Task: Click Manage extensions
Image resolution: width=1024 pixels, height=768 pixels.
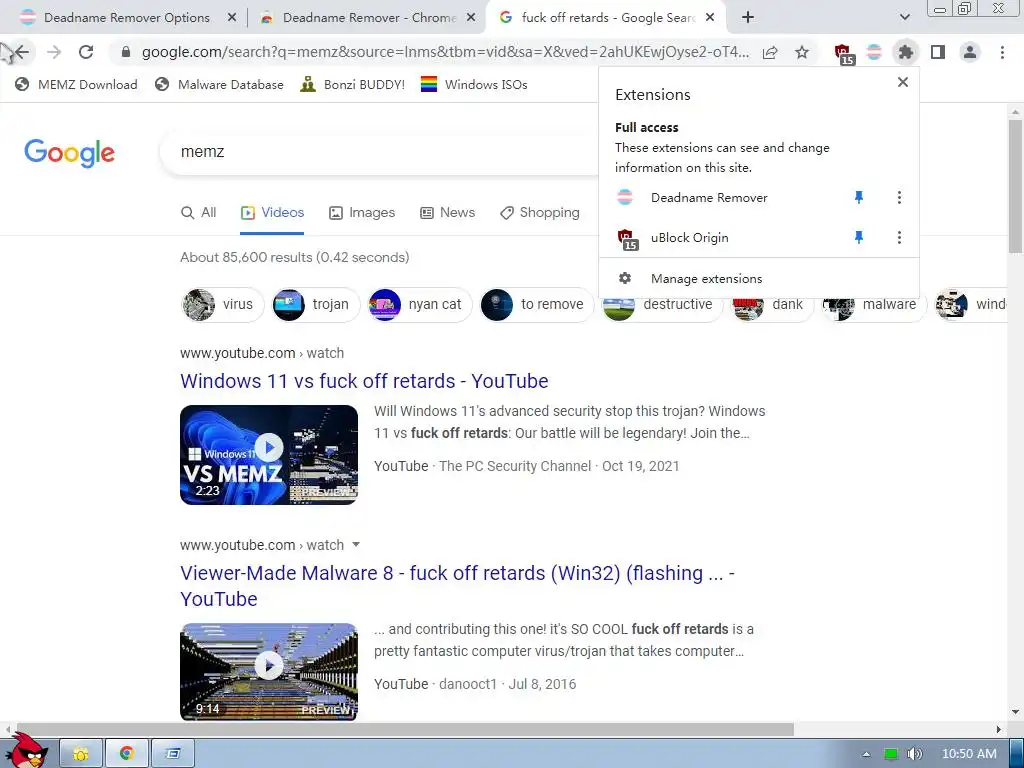Action: [x=759, y=279]
